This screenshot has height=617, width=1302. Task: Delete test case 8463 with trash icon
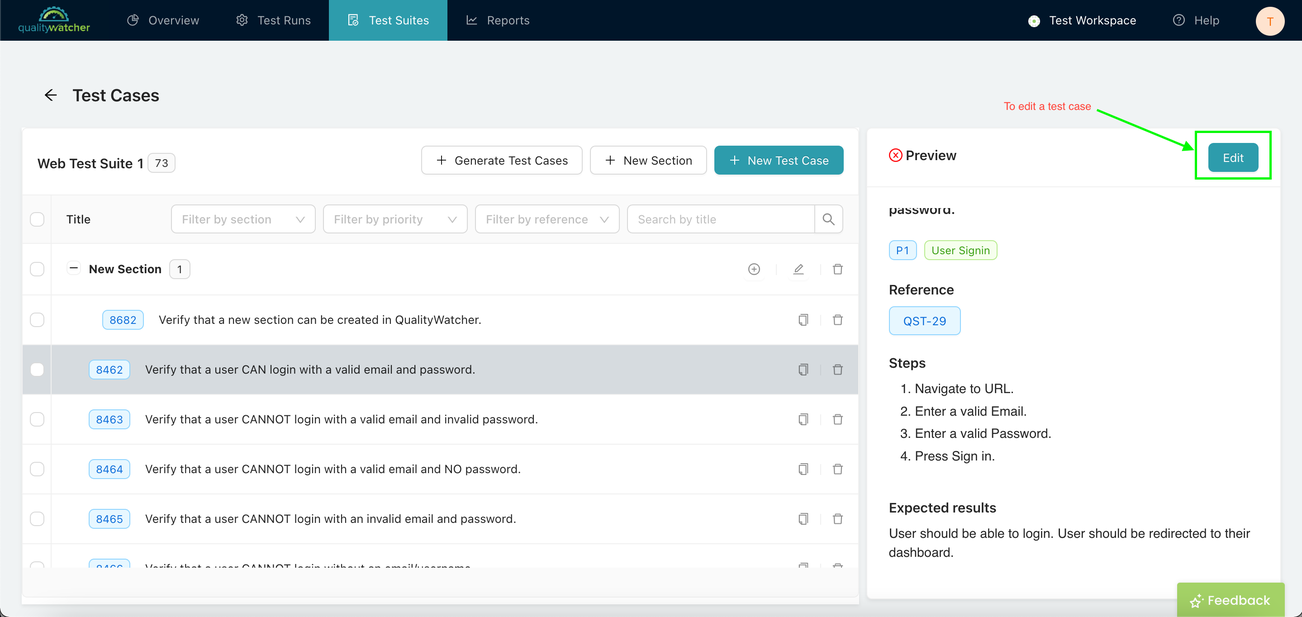click(x=838, y=419)
